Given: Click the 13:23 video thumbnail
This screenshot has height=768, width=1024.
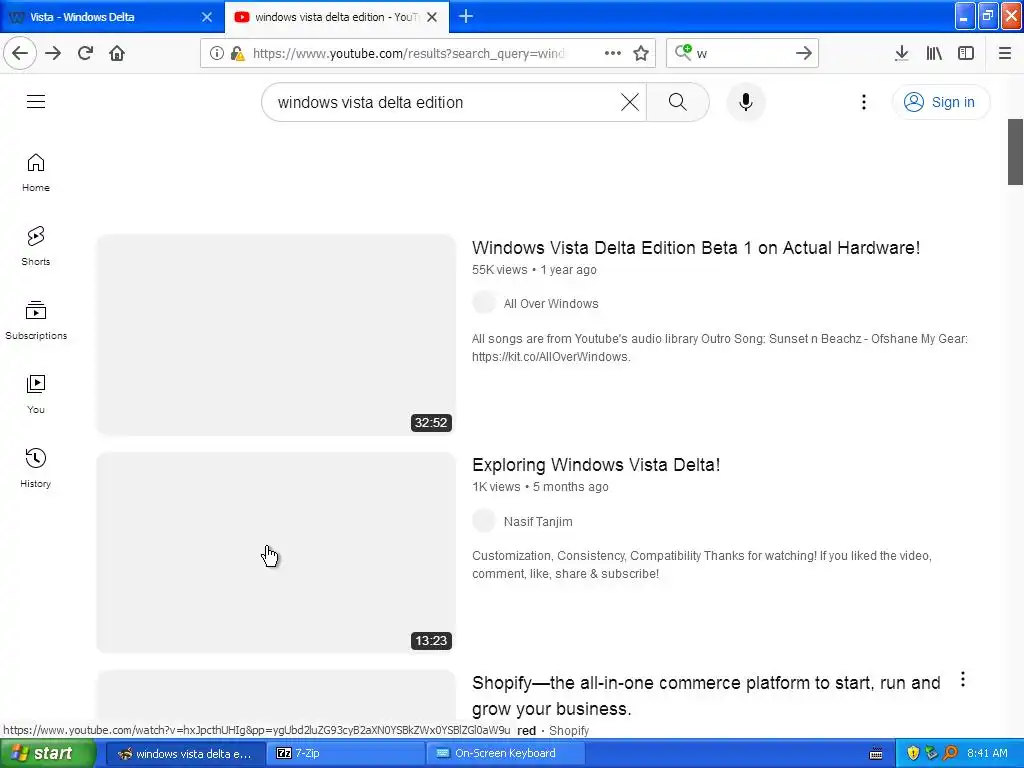Looking at the screenshot, I should coord(276,552).
